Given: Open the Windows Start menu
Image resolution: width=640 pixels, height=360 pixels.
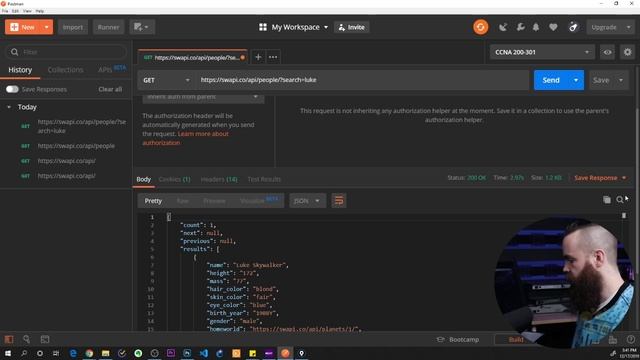Looking at the screenshot, I should (8, 353).
